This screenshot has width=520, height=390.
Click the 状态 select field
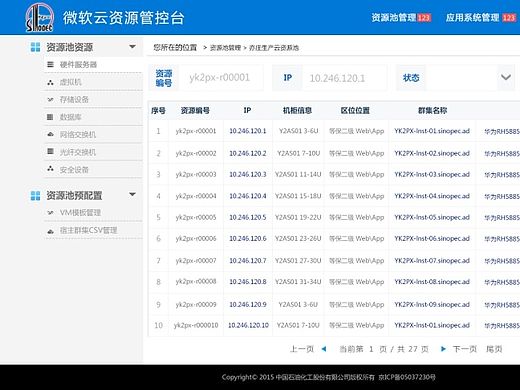click(470, 78)
